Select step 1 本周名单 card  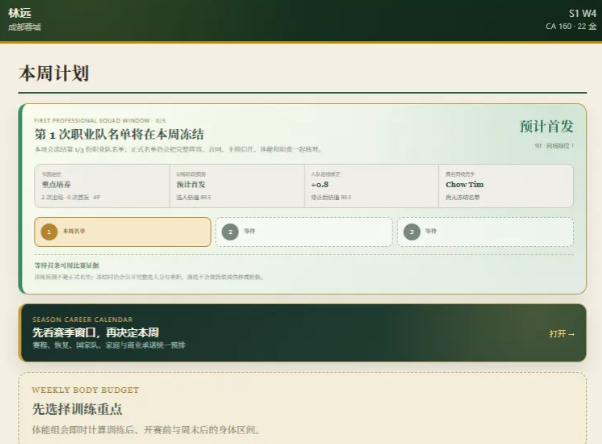[122, 232]
